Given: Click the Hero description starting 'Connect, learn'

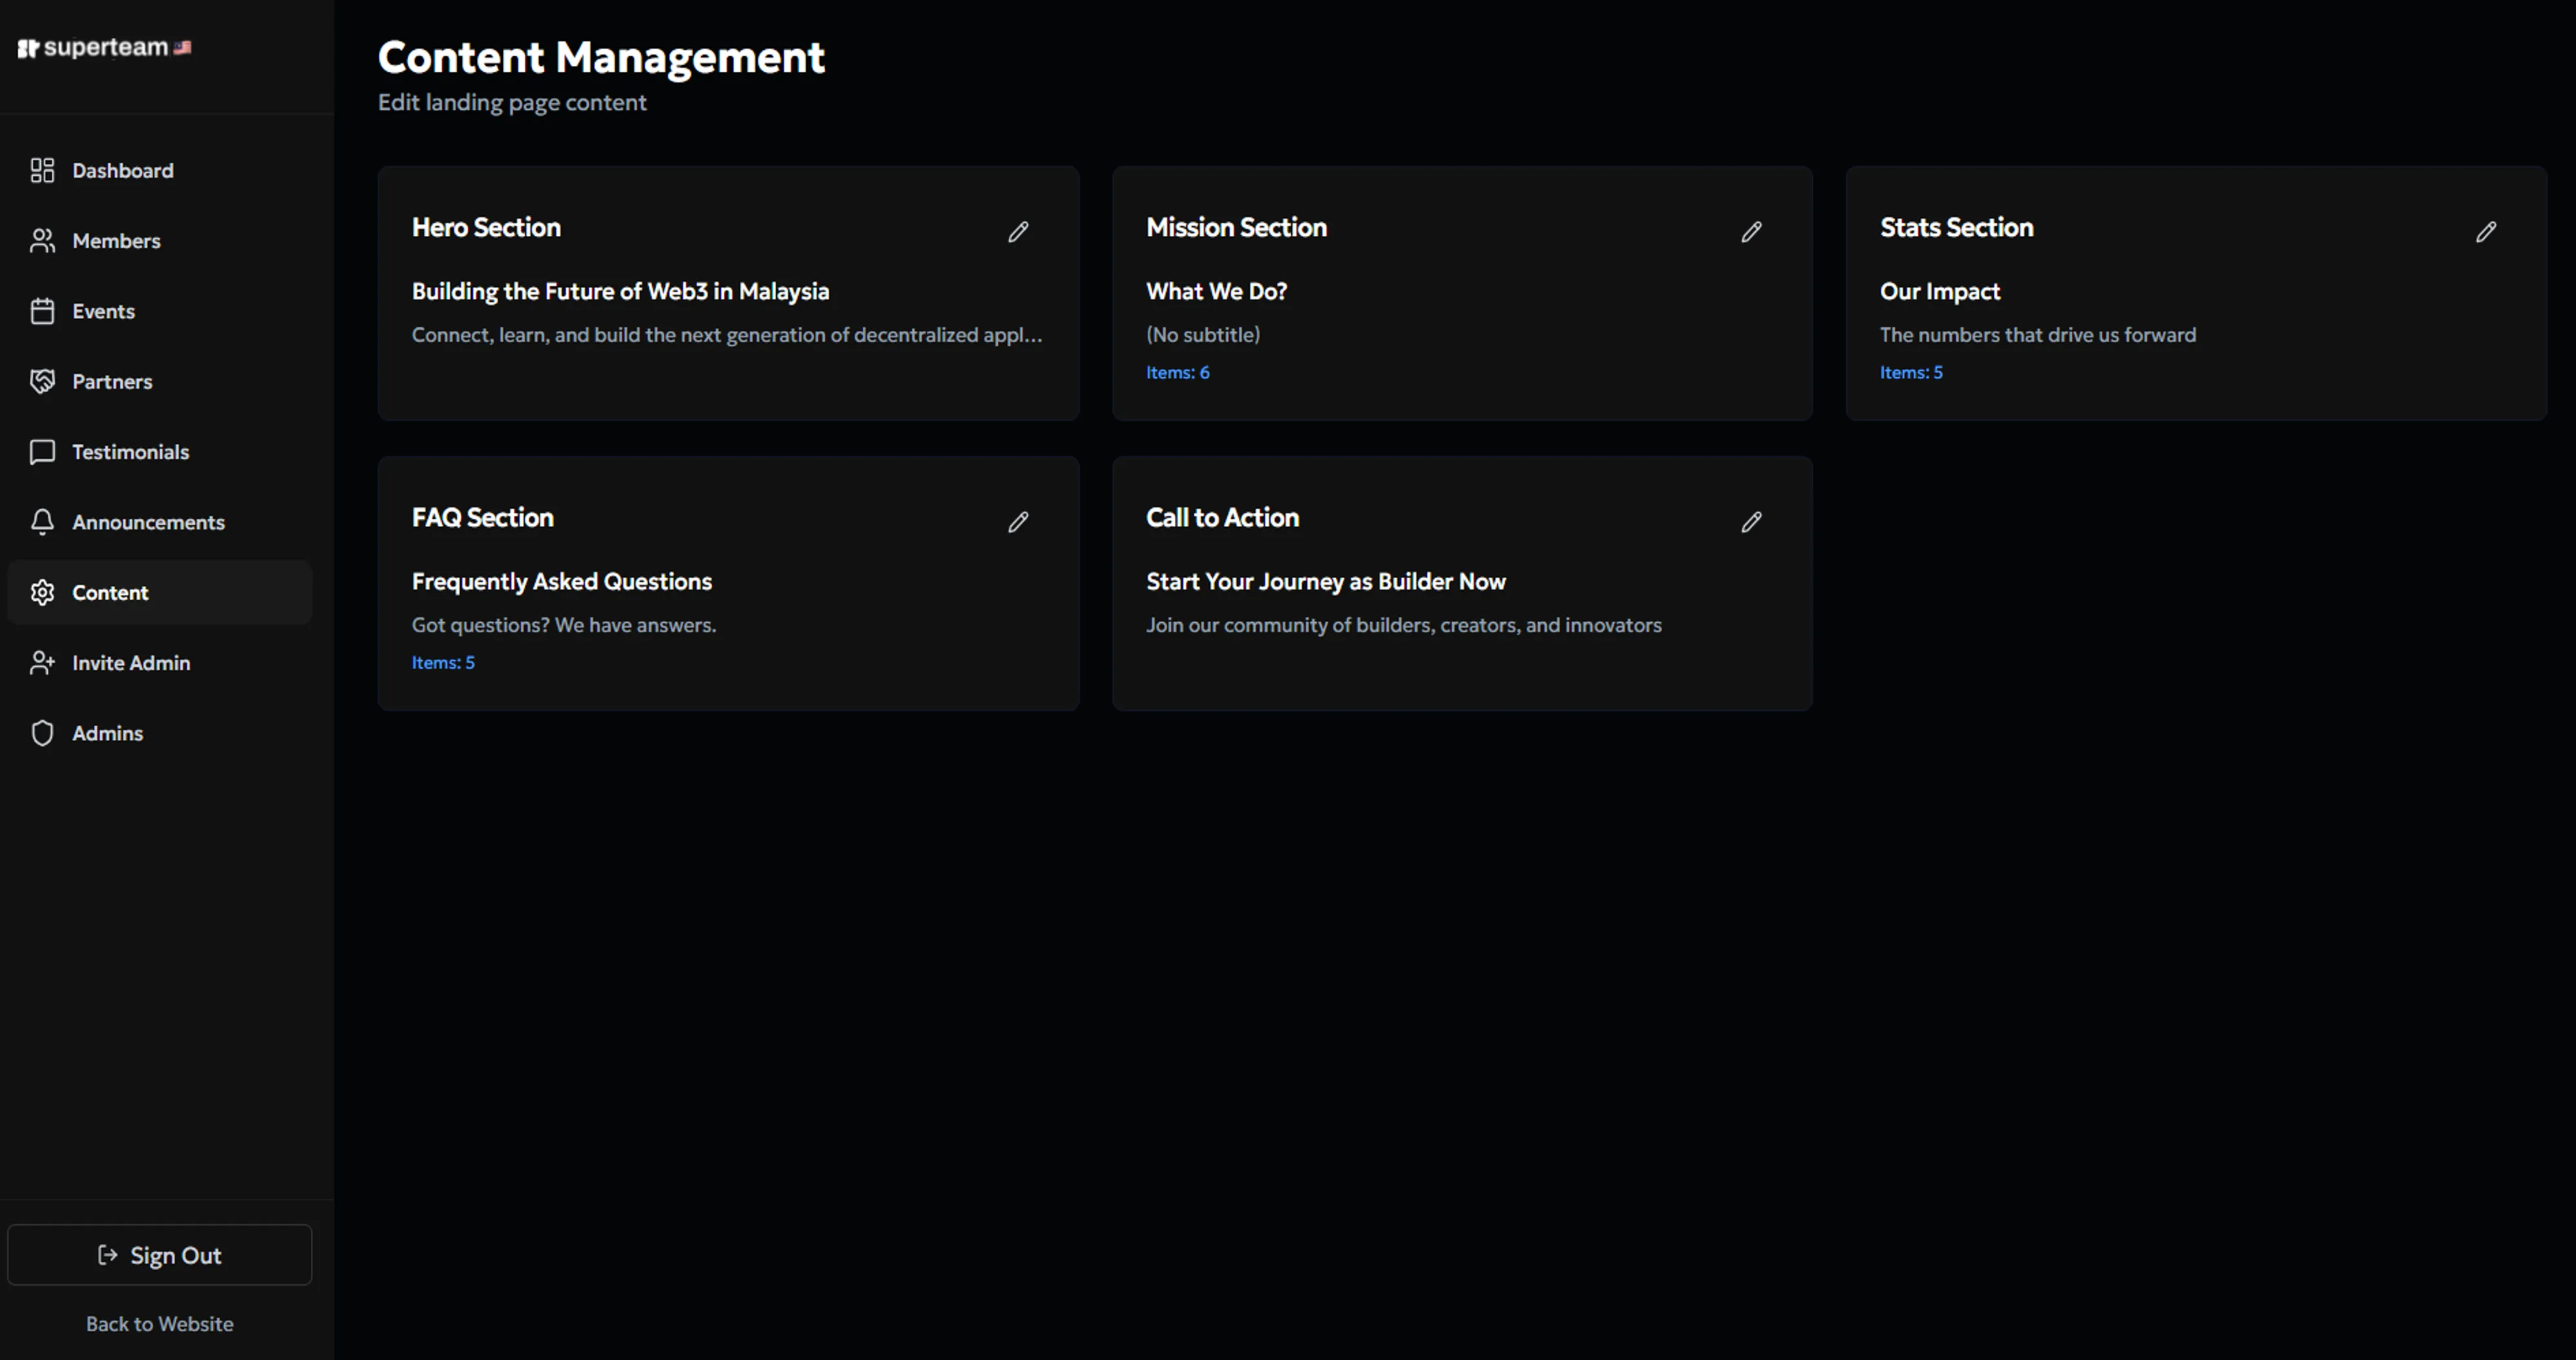Looking at the screenshot, I should 727,334.
